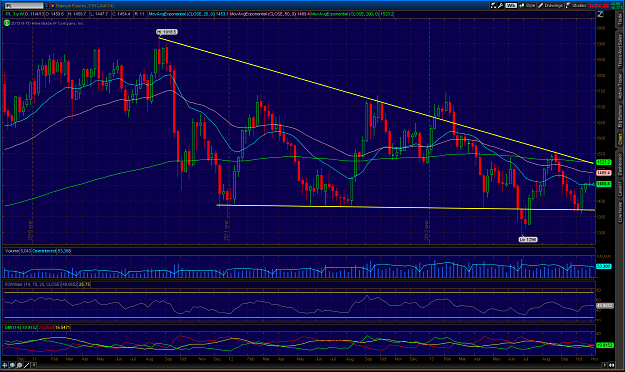Click the cyan MovAvgExponential 20 label

pos(181,14)
